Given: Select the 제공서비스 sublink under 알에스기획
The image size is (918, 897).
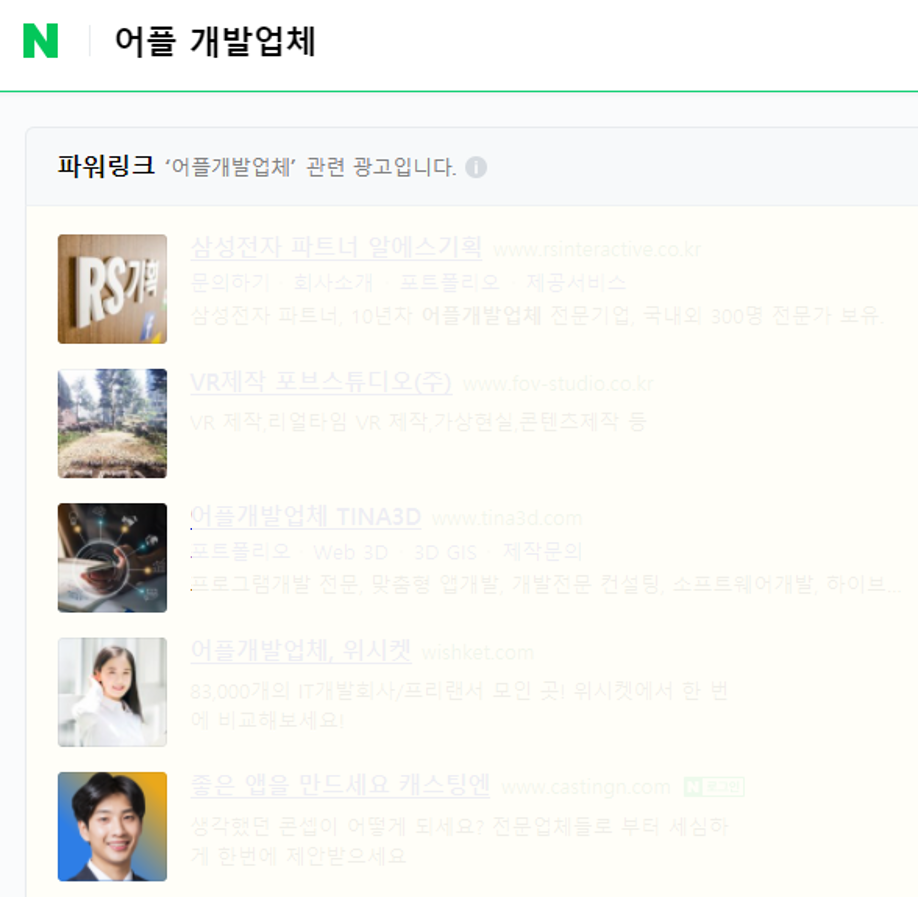Looking at the screenshot, I should pyautogui.click(x=576, y=283).
